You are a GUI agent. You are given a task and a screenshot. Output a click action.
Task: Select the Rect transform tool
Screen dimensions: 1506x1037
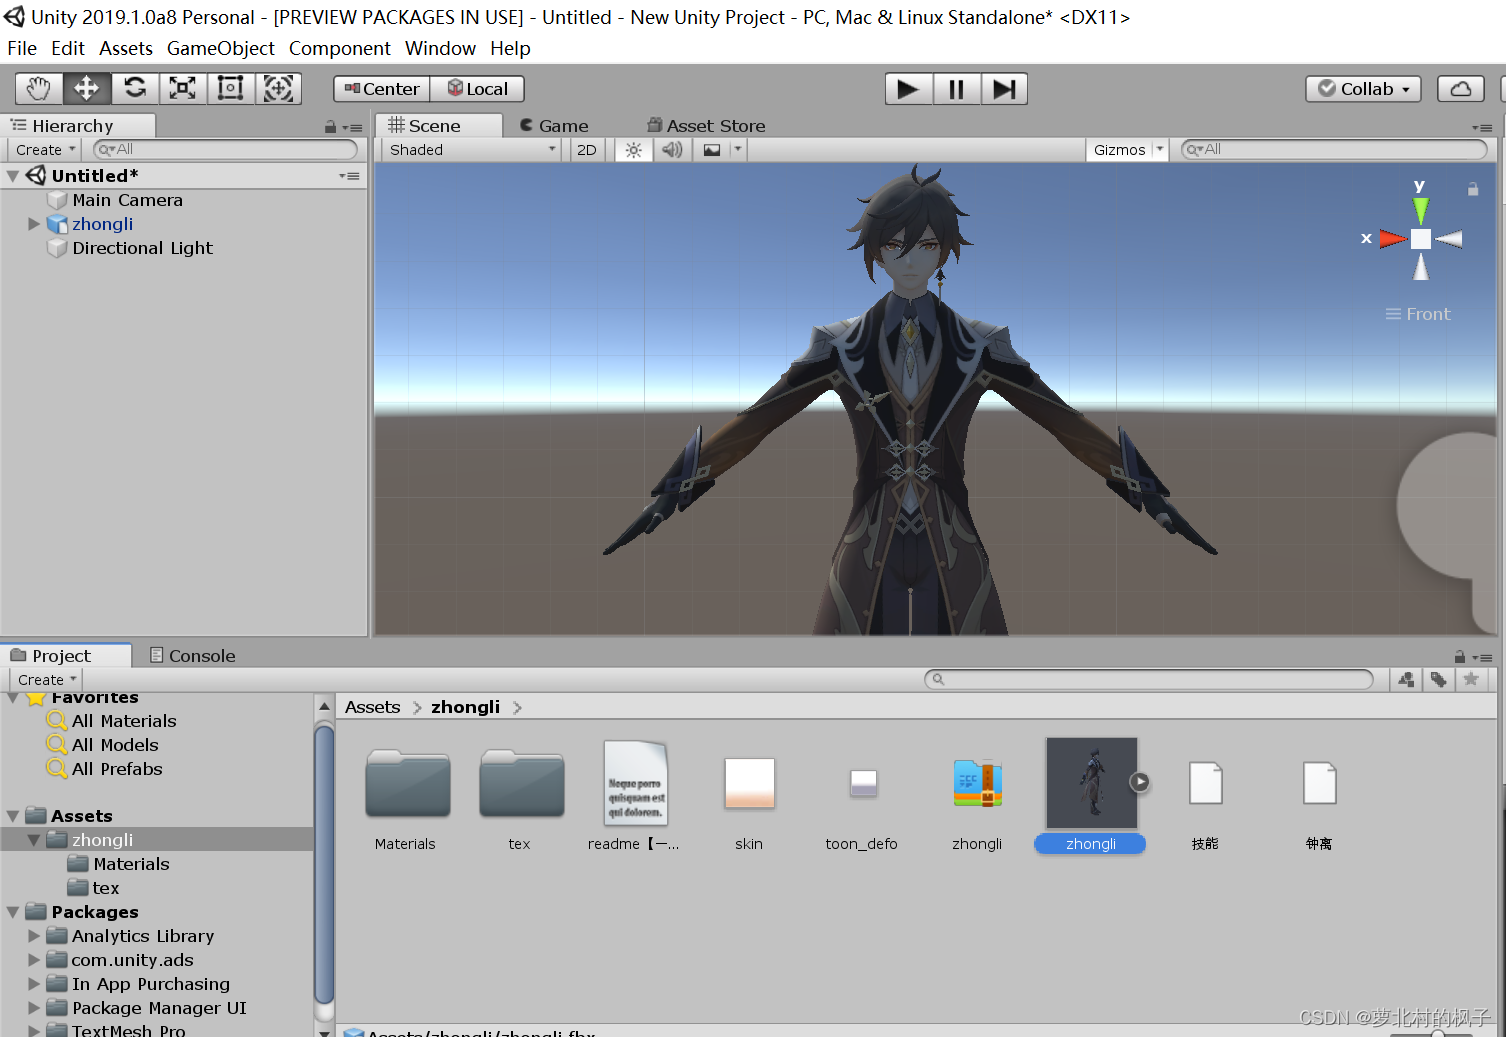pos(230,89)
